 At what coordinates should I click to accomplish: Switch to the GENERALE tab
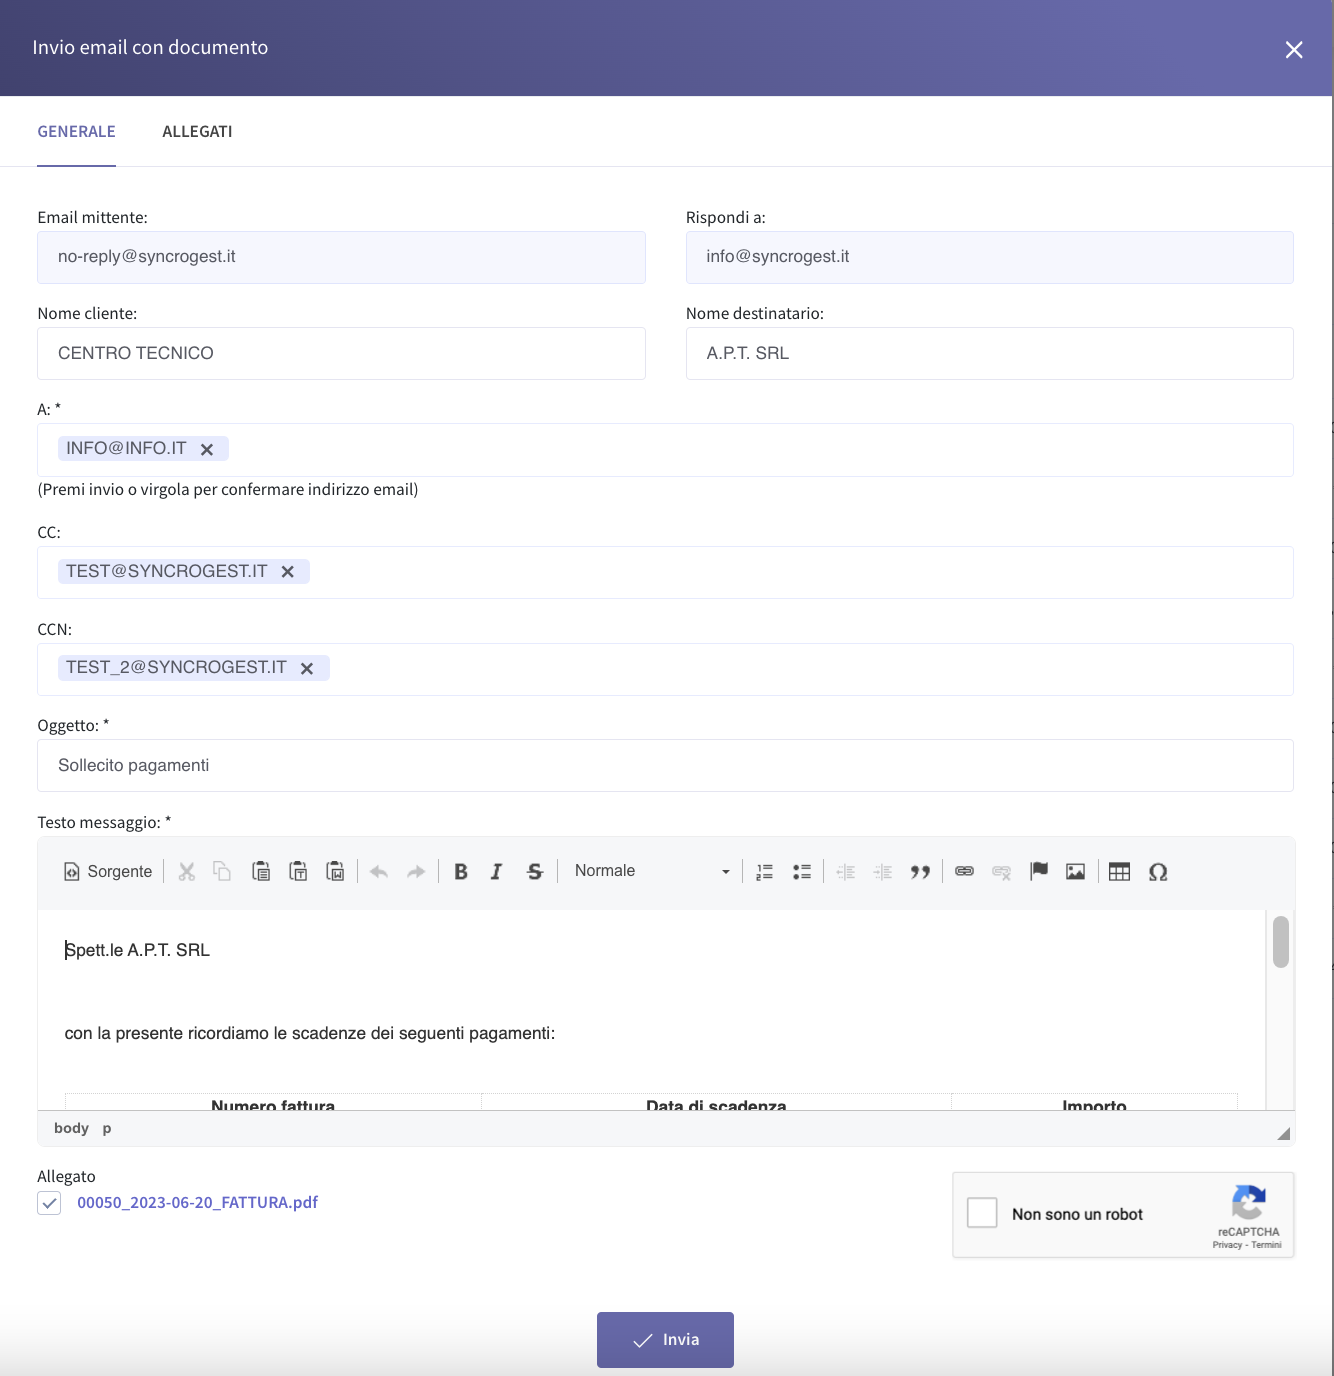click(x=77, y=131)
